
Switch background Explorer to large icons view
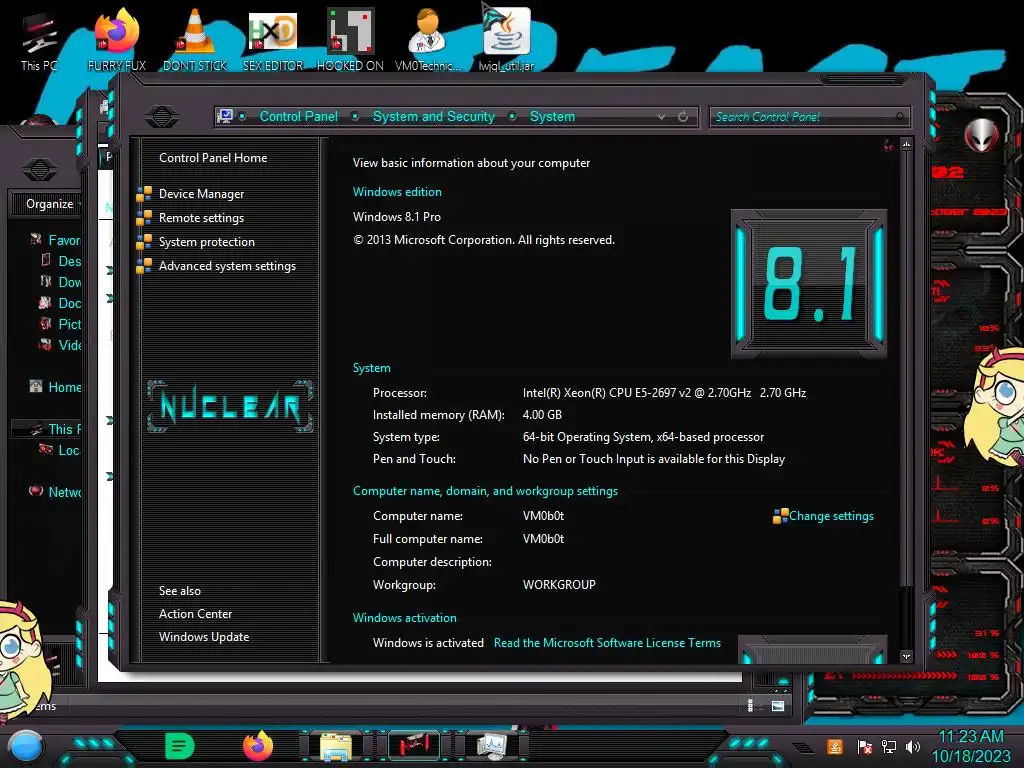click(x=778, y=706)
